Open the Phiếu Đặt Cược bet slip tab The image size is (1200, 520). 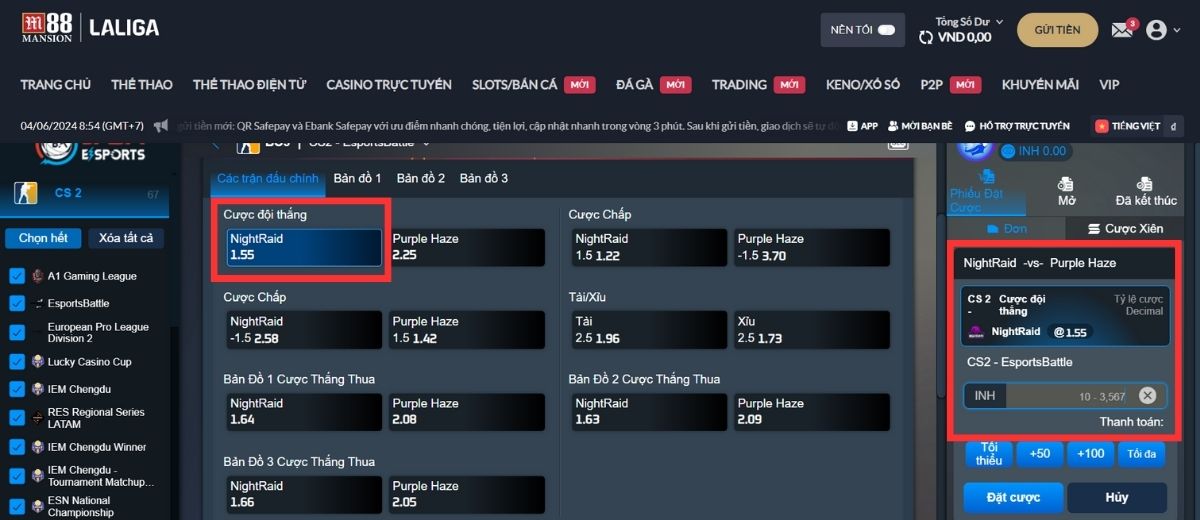(986, 192)
